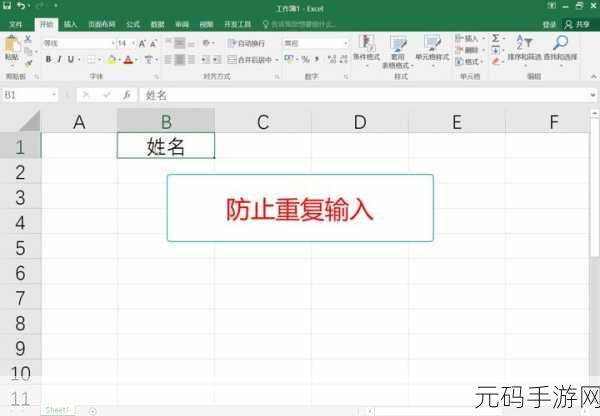Open Conditional Formatting (条件格式)
Viewport: 600px width, 416px height.
tap(366, 49)
